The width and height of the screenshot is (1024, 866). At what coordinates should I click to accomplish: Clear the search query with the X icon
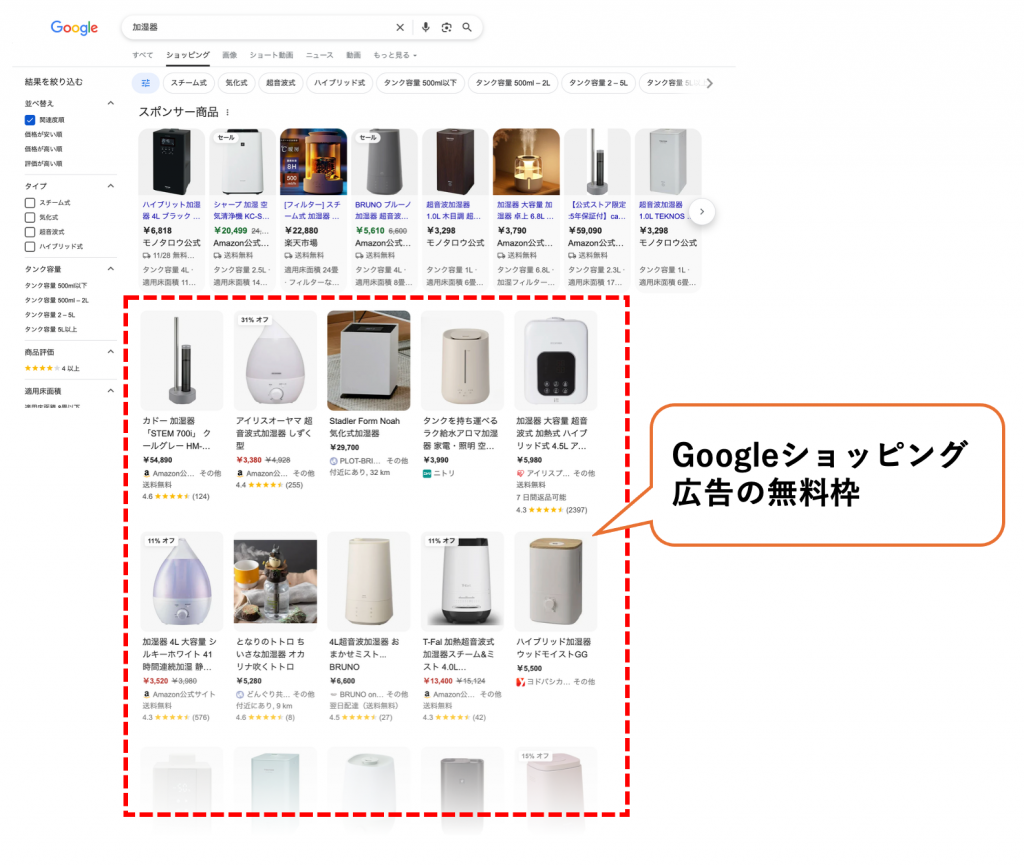tap(400, 27)
